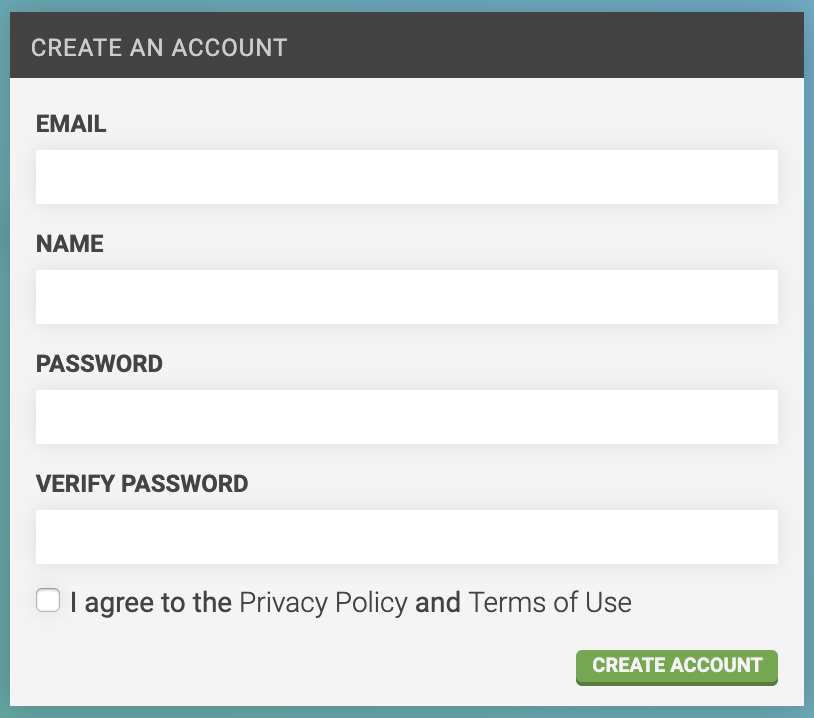Select the verify password input box
The height and width of the screenshot is (718, 814).
(x=406, y=536)
